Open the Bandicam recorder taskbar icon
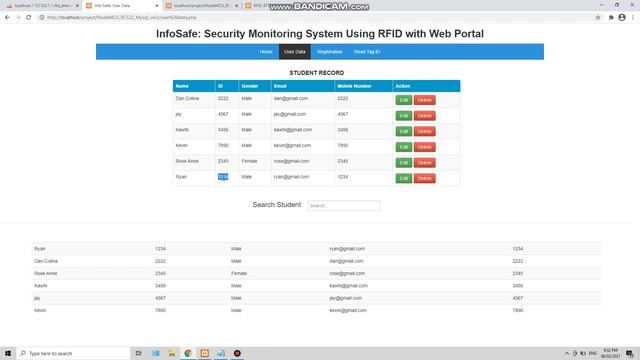 [x=237, y=353]
